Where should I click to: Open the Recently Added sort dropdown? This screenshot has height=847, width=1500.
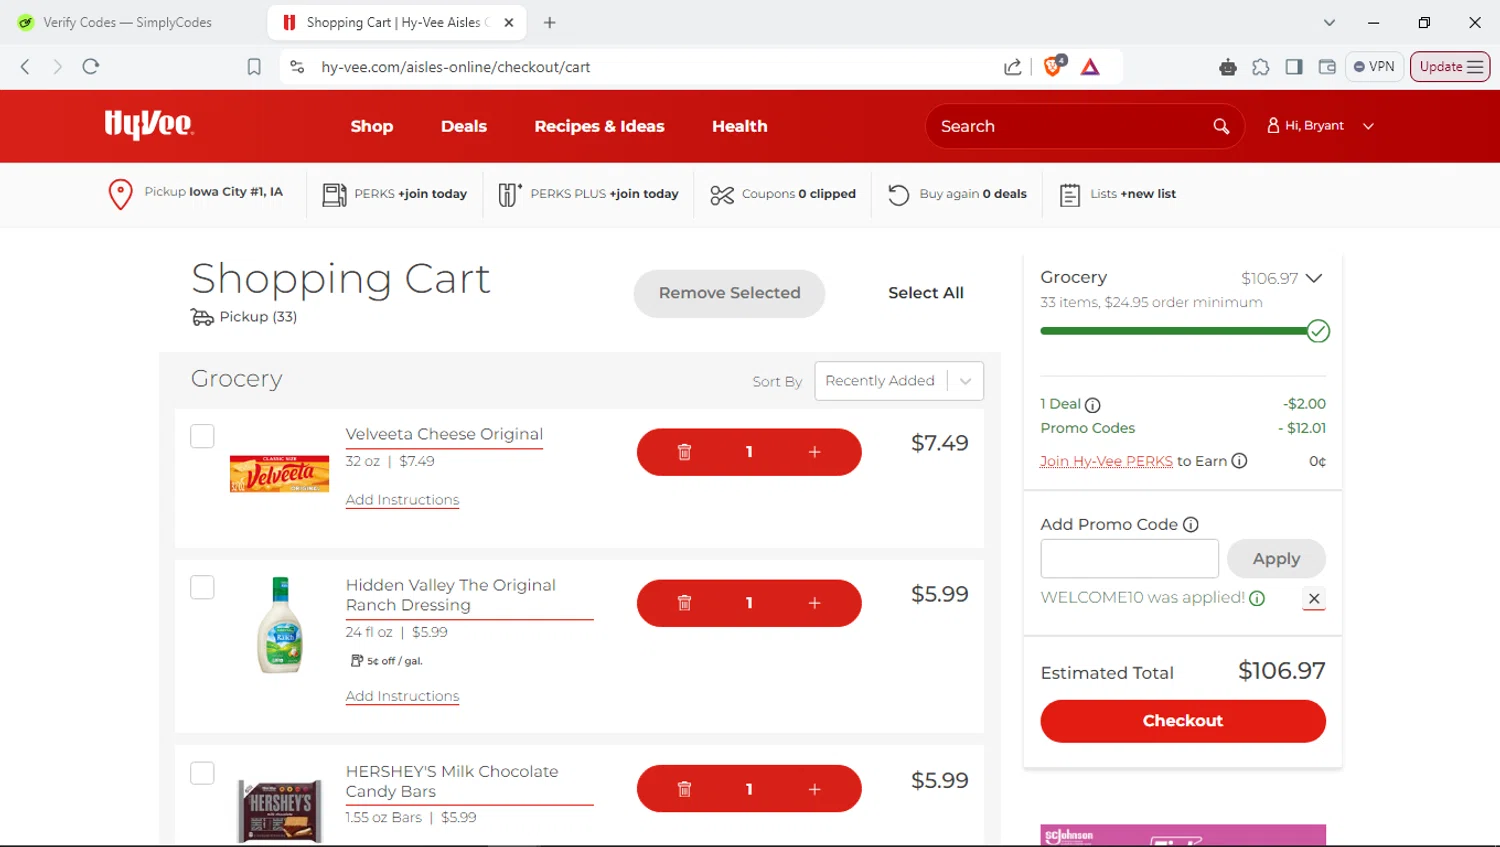coord(899,381)
